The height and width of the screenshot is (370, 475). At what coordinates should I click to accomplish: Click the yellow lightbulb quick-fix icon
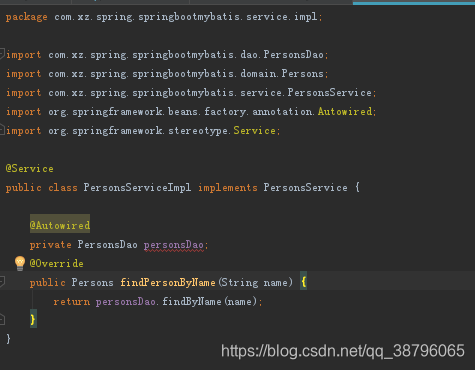pyautogui.click(x=20, y=263)
